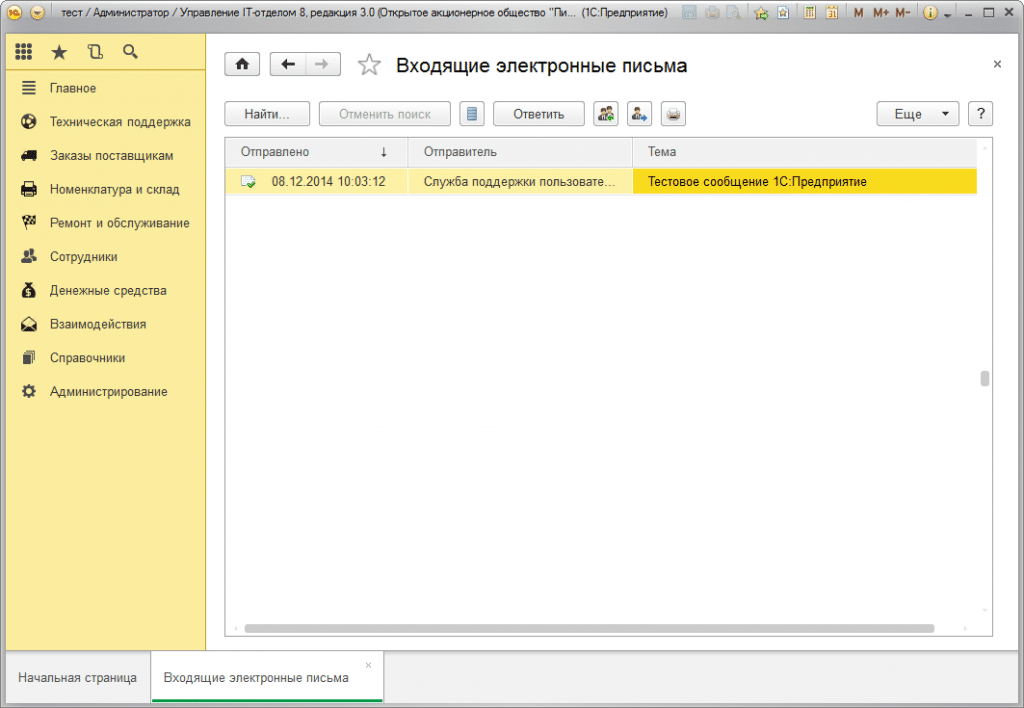The width and height of the screenshot is (1024, 708).
Task: Click the M- memory subtract button
Action: (903, 12)
